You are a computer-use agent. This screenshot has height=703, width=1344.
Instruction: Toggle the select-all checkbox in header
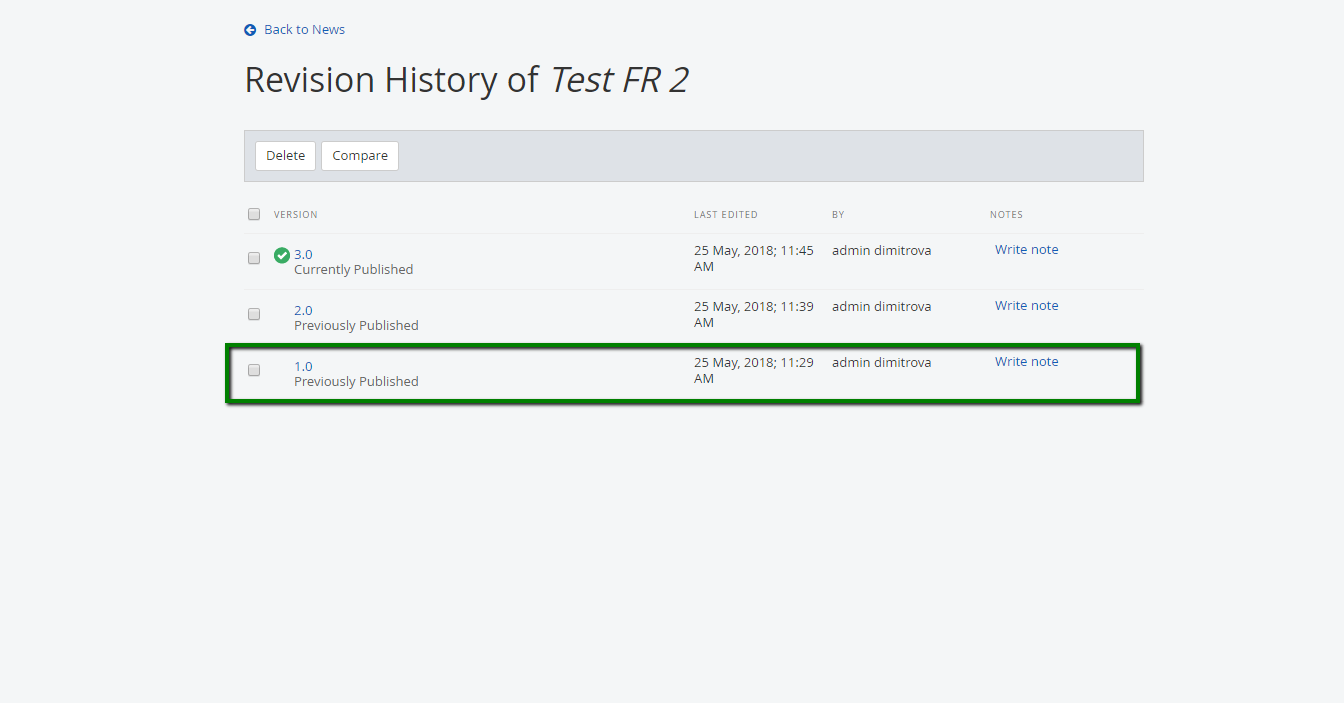pos(254,214)
